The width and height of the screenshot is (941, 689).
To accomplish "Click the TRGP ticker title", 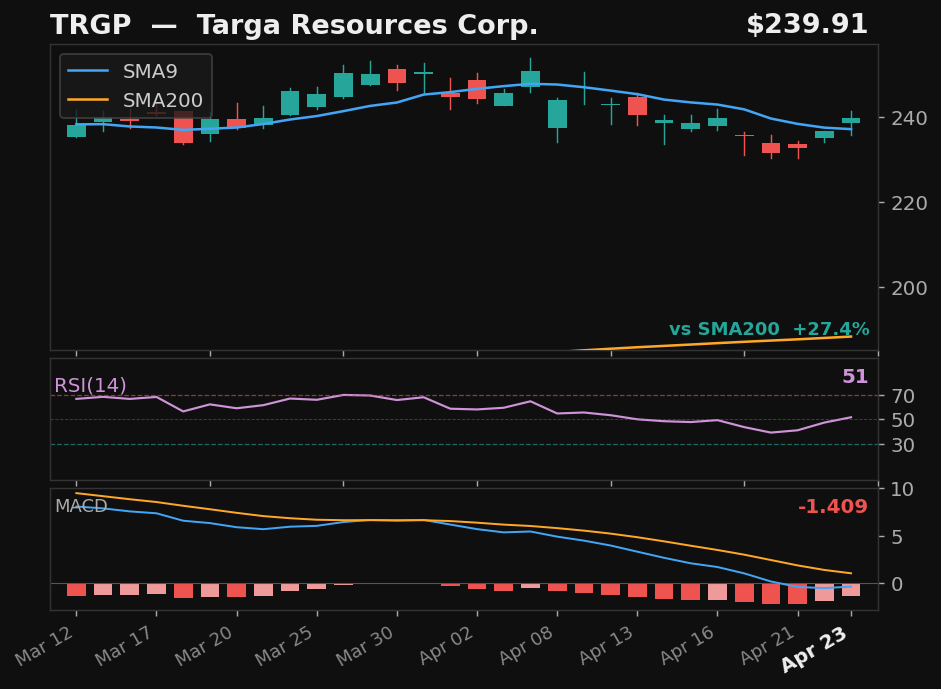I will pos(91,23).
